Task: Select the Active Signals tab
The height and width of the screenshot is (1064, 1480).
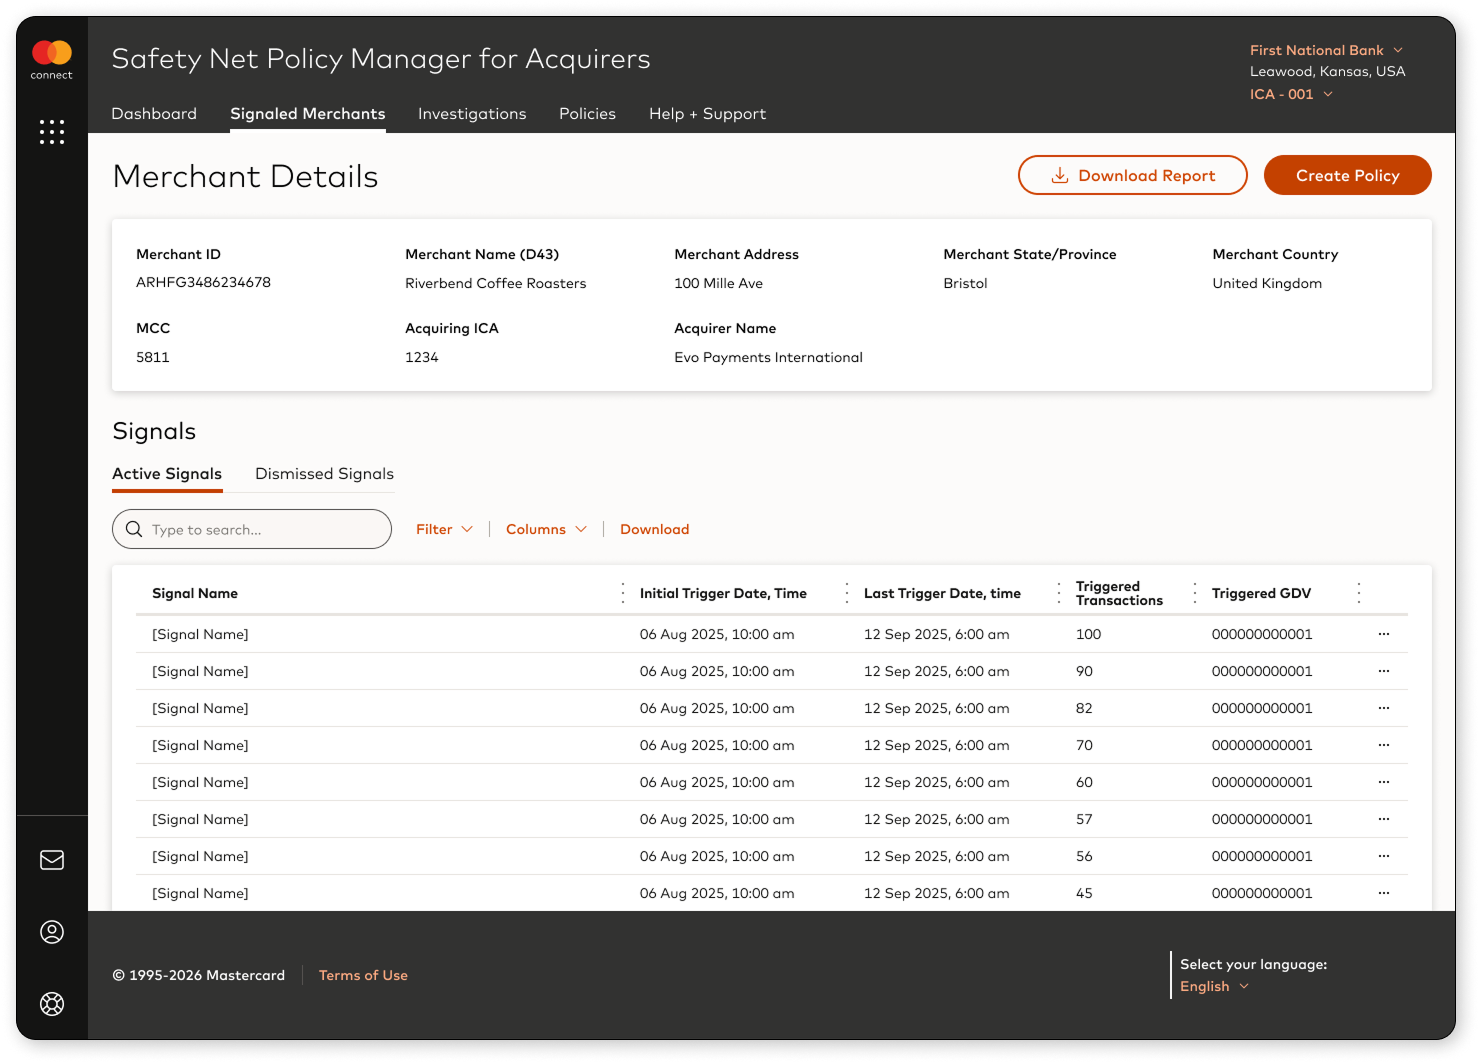Action: [x=167, y=474]
